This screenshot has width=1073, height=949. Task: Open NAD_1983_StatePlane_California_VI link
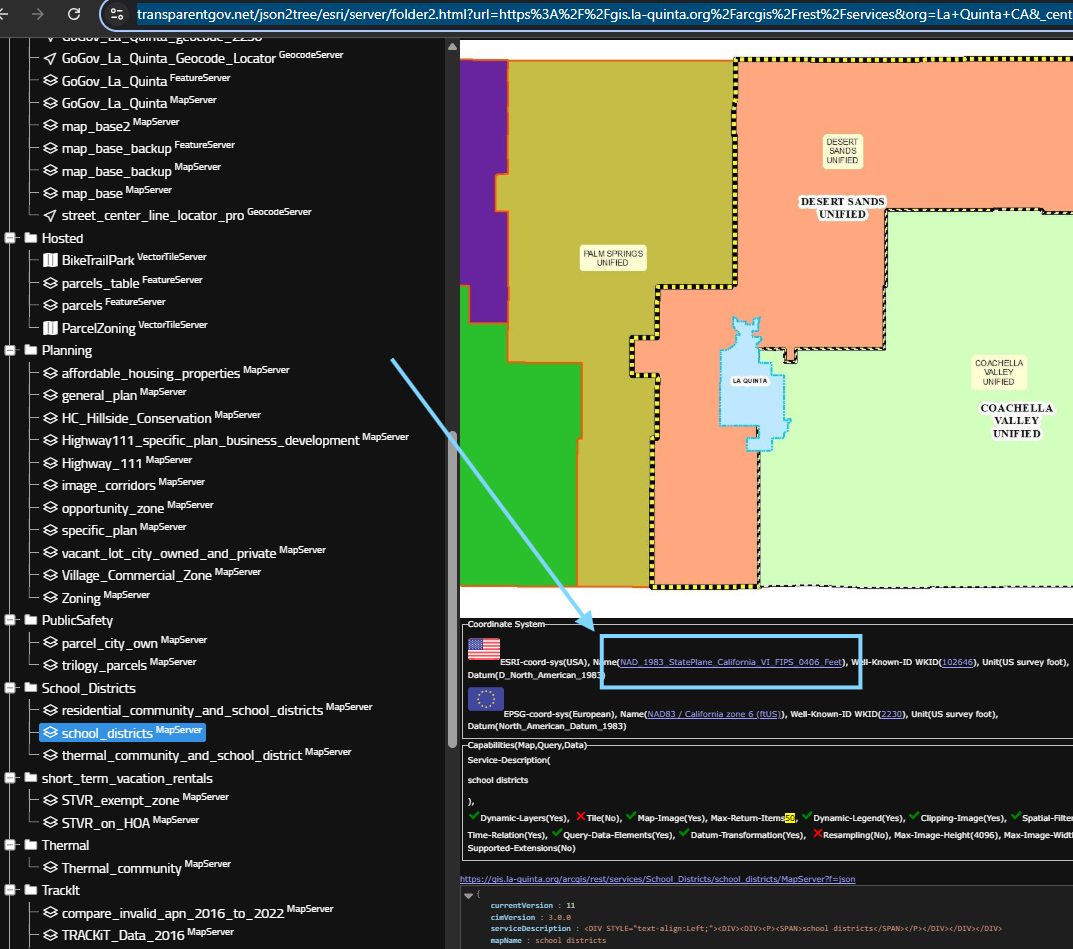click(731, 662)
